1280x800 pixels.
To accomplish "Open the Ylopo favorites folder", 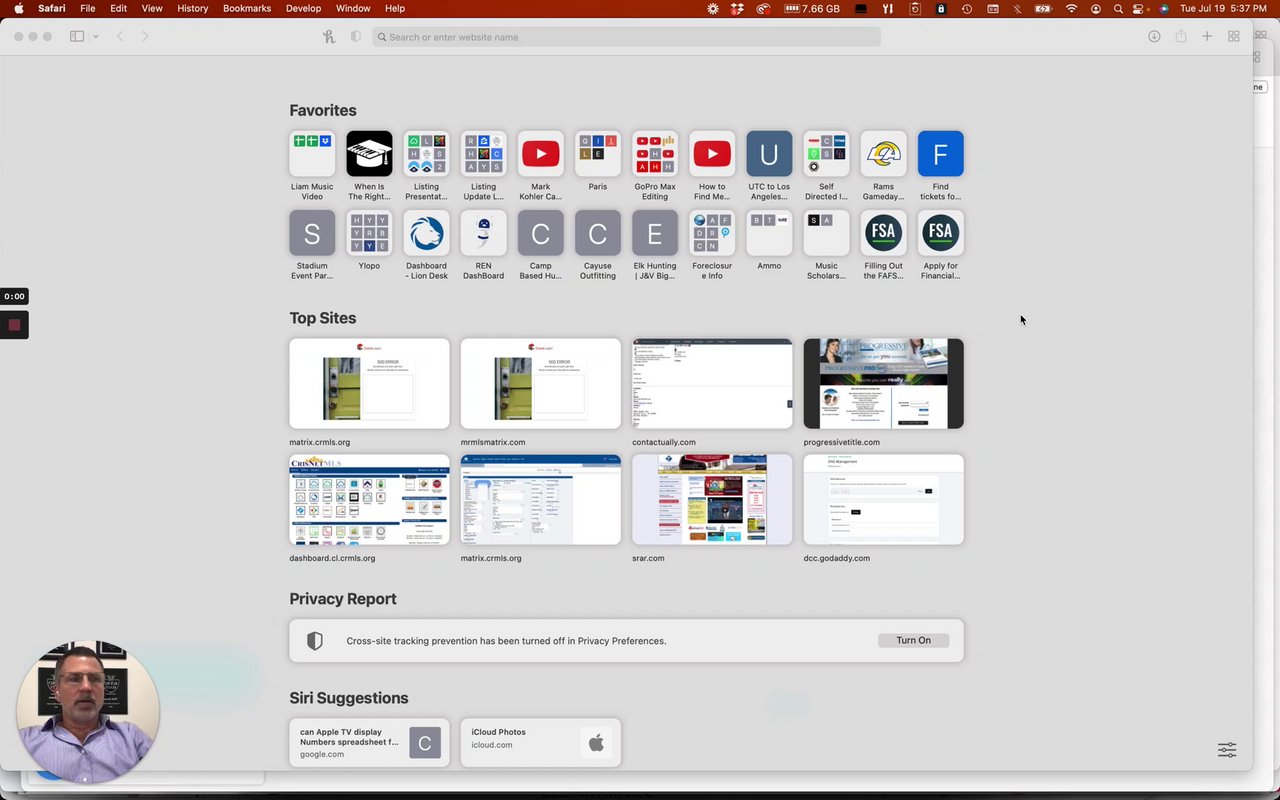I will 369,233.
